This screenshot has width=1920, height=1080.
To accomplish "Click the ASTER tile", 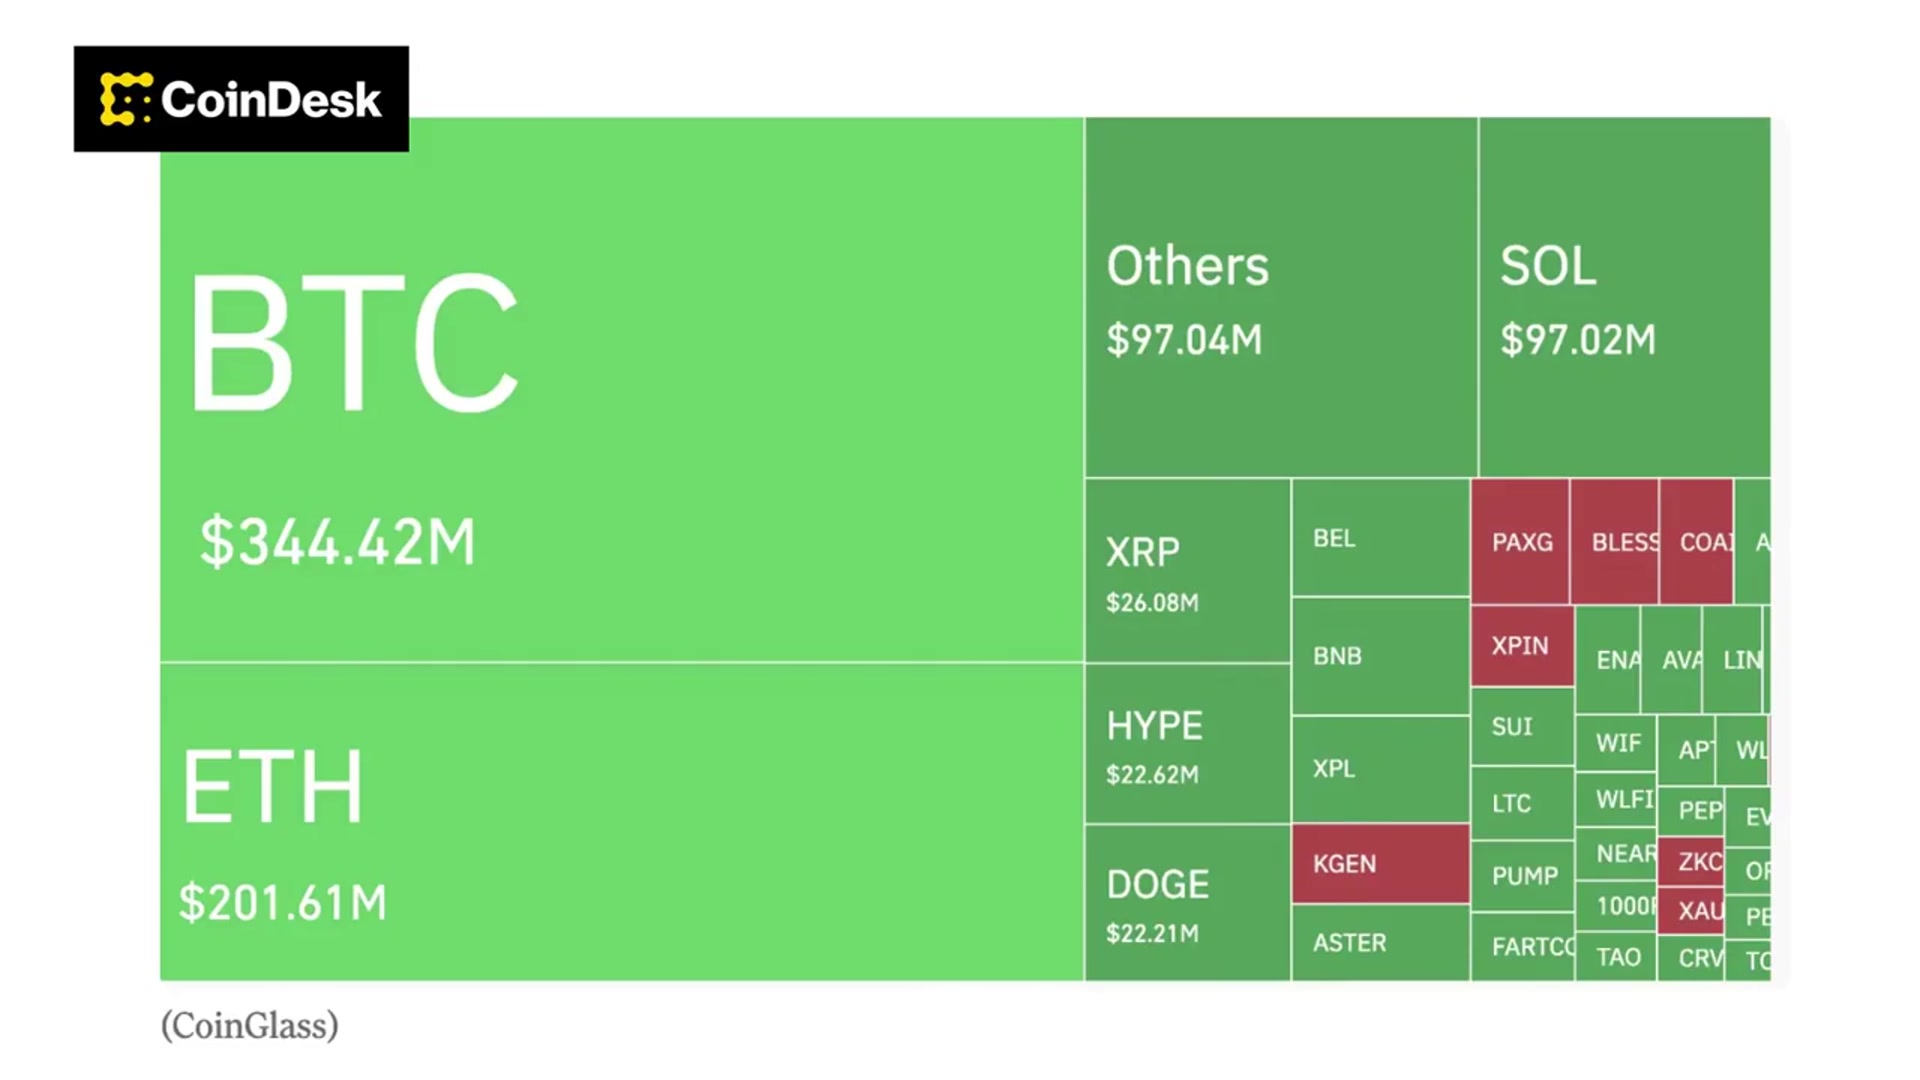I will click(x=1380, y=943).
